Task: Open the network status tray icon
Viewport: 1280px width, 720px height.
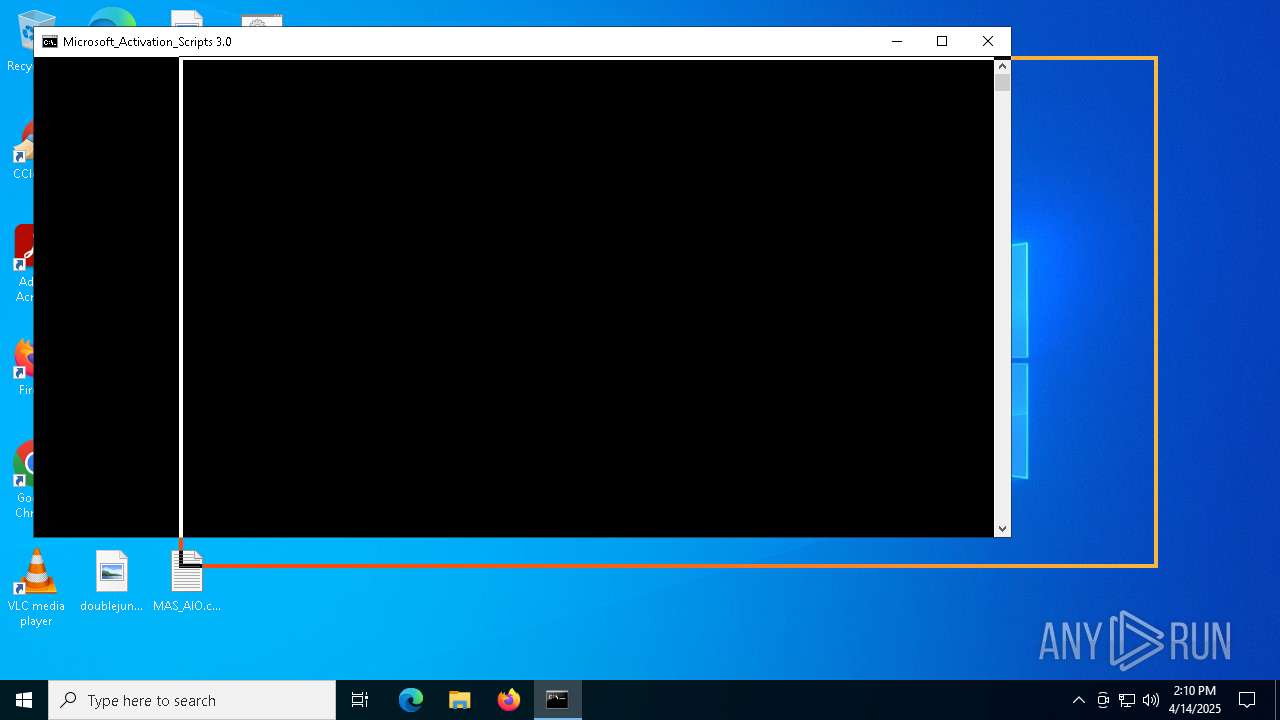Action: [x=1127, y=700]
